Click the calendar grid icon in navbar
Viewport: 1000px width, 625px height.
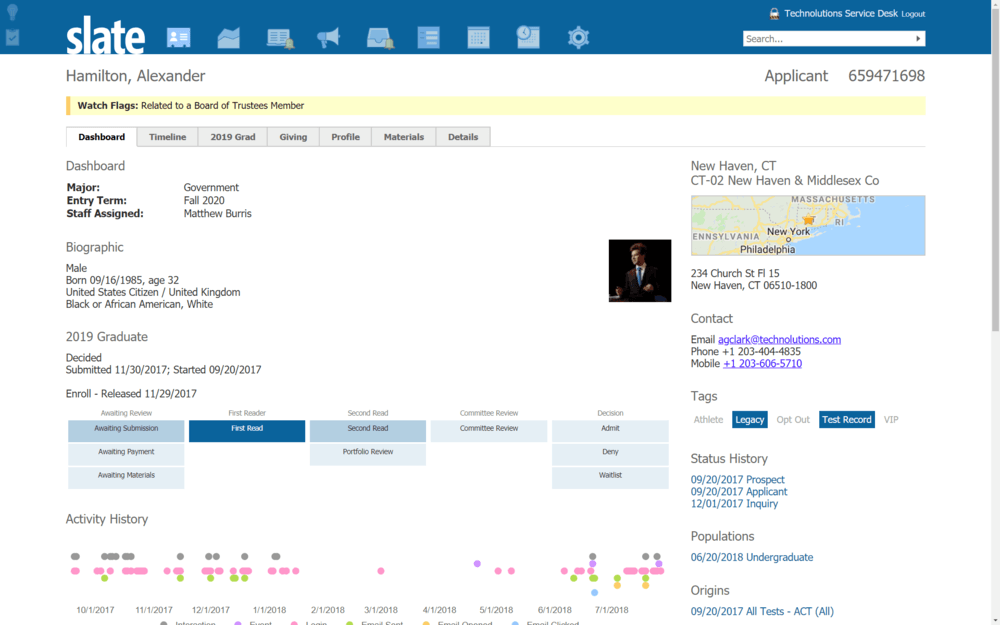(478, 38)
